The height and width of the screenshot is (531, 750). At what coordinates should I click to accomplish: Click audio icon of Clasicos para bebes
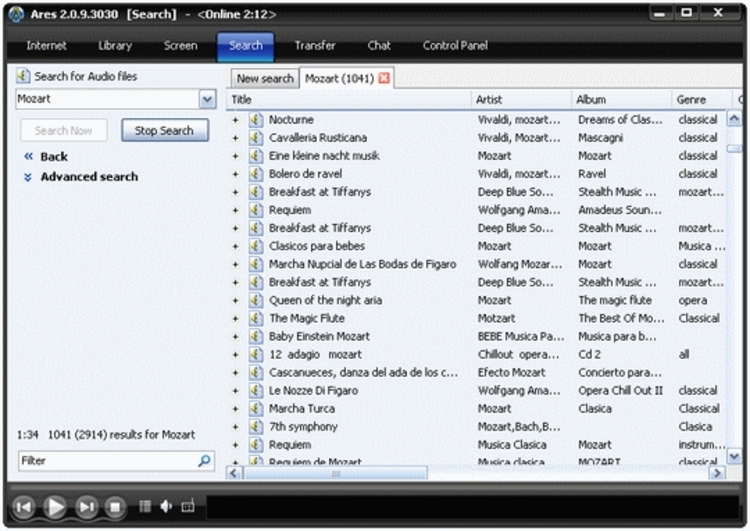[x=256, y=246]
